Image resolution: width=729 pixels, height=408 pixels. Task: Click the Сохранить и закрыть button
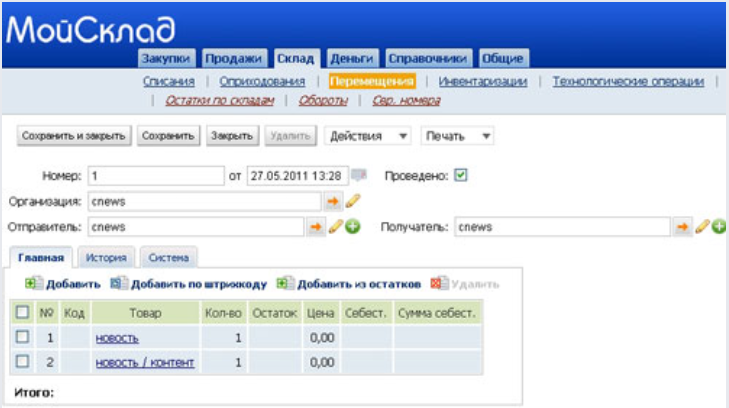pos(74,136)
